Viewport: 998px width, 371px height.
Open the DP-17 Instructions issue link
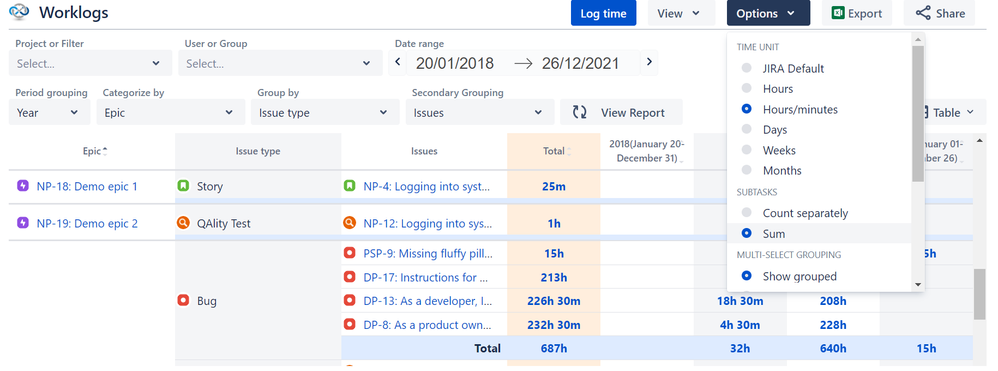click(x=426, y=277)
